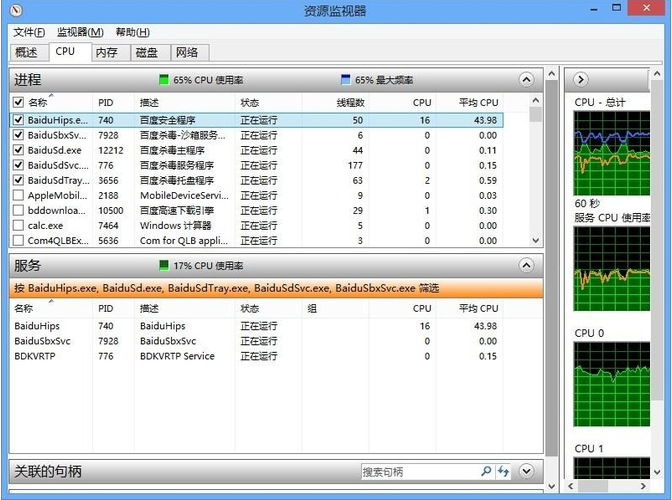Image resolution: width=672 pixels, height=500 pixels.
Task: Select the BaiduSbxSvc service row
Action: (x=255, y=341)
